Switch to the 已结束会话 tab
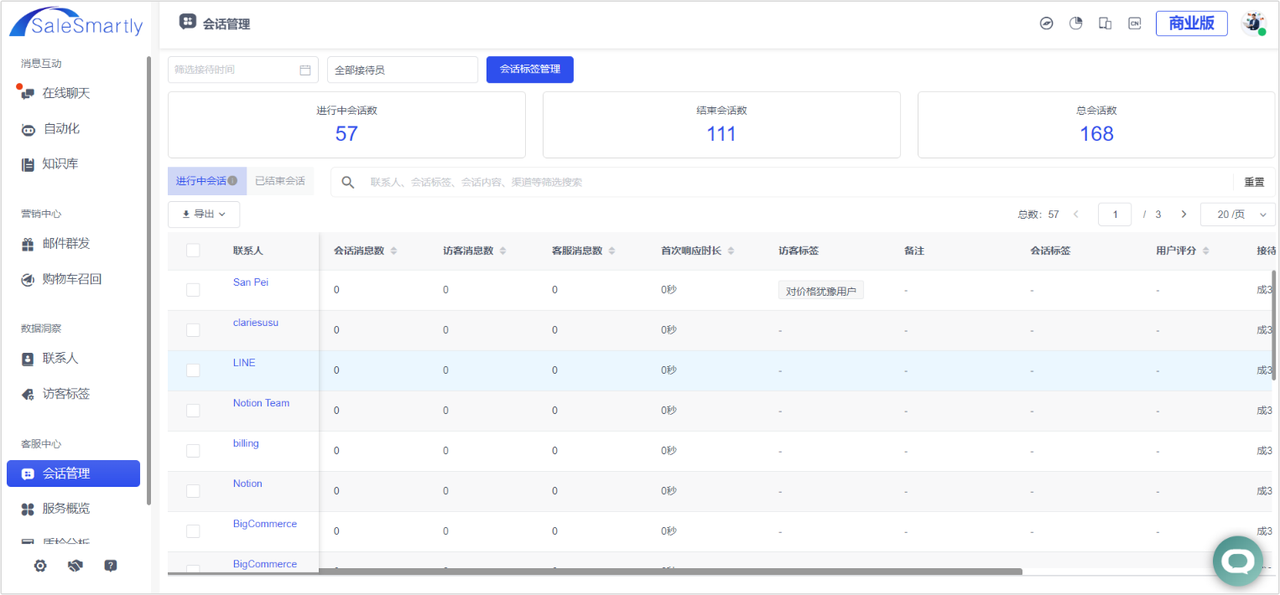The width and height of the screenshot is (1280, 595). (x=280, y=181)
